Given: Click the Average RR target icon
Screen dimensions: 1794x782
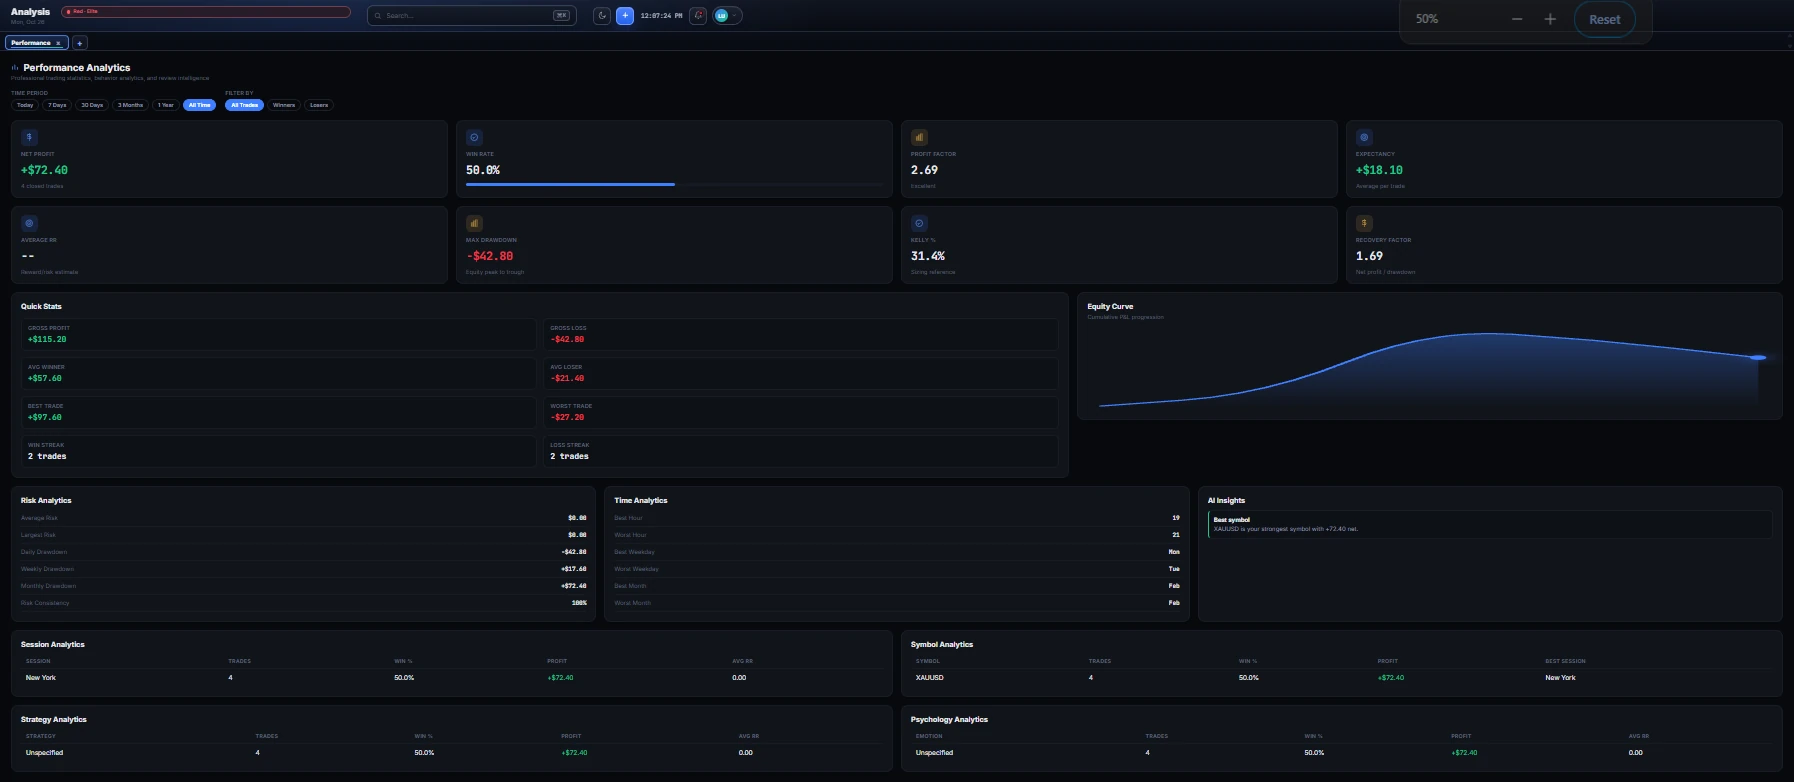Looking at the screenshot, I should click(29, 223).
